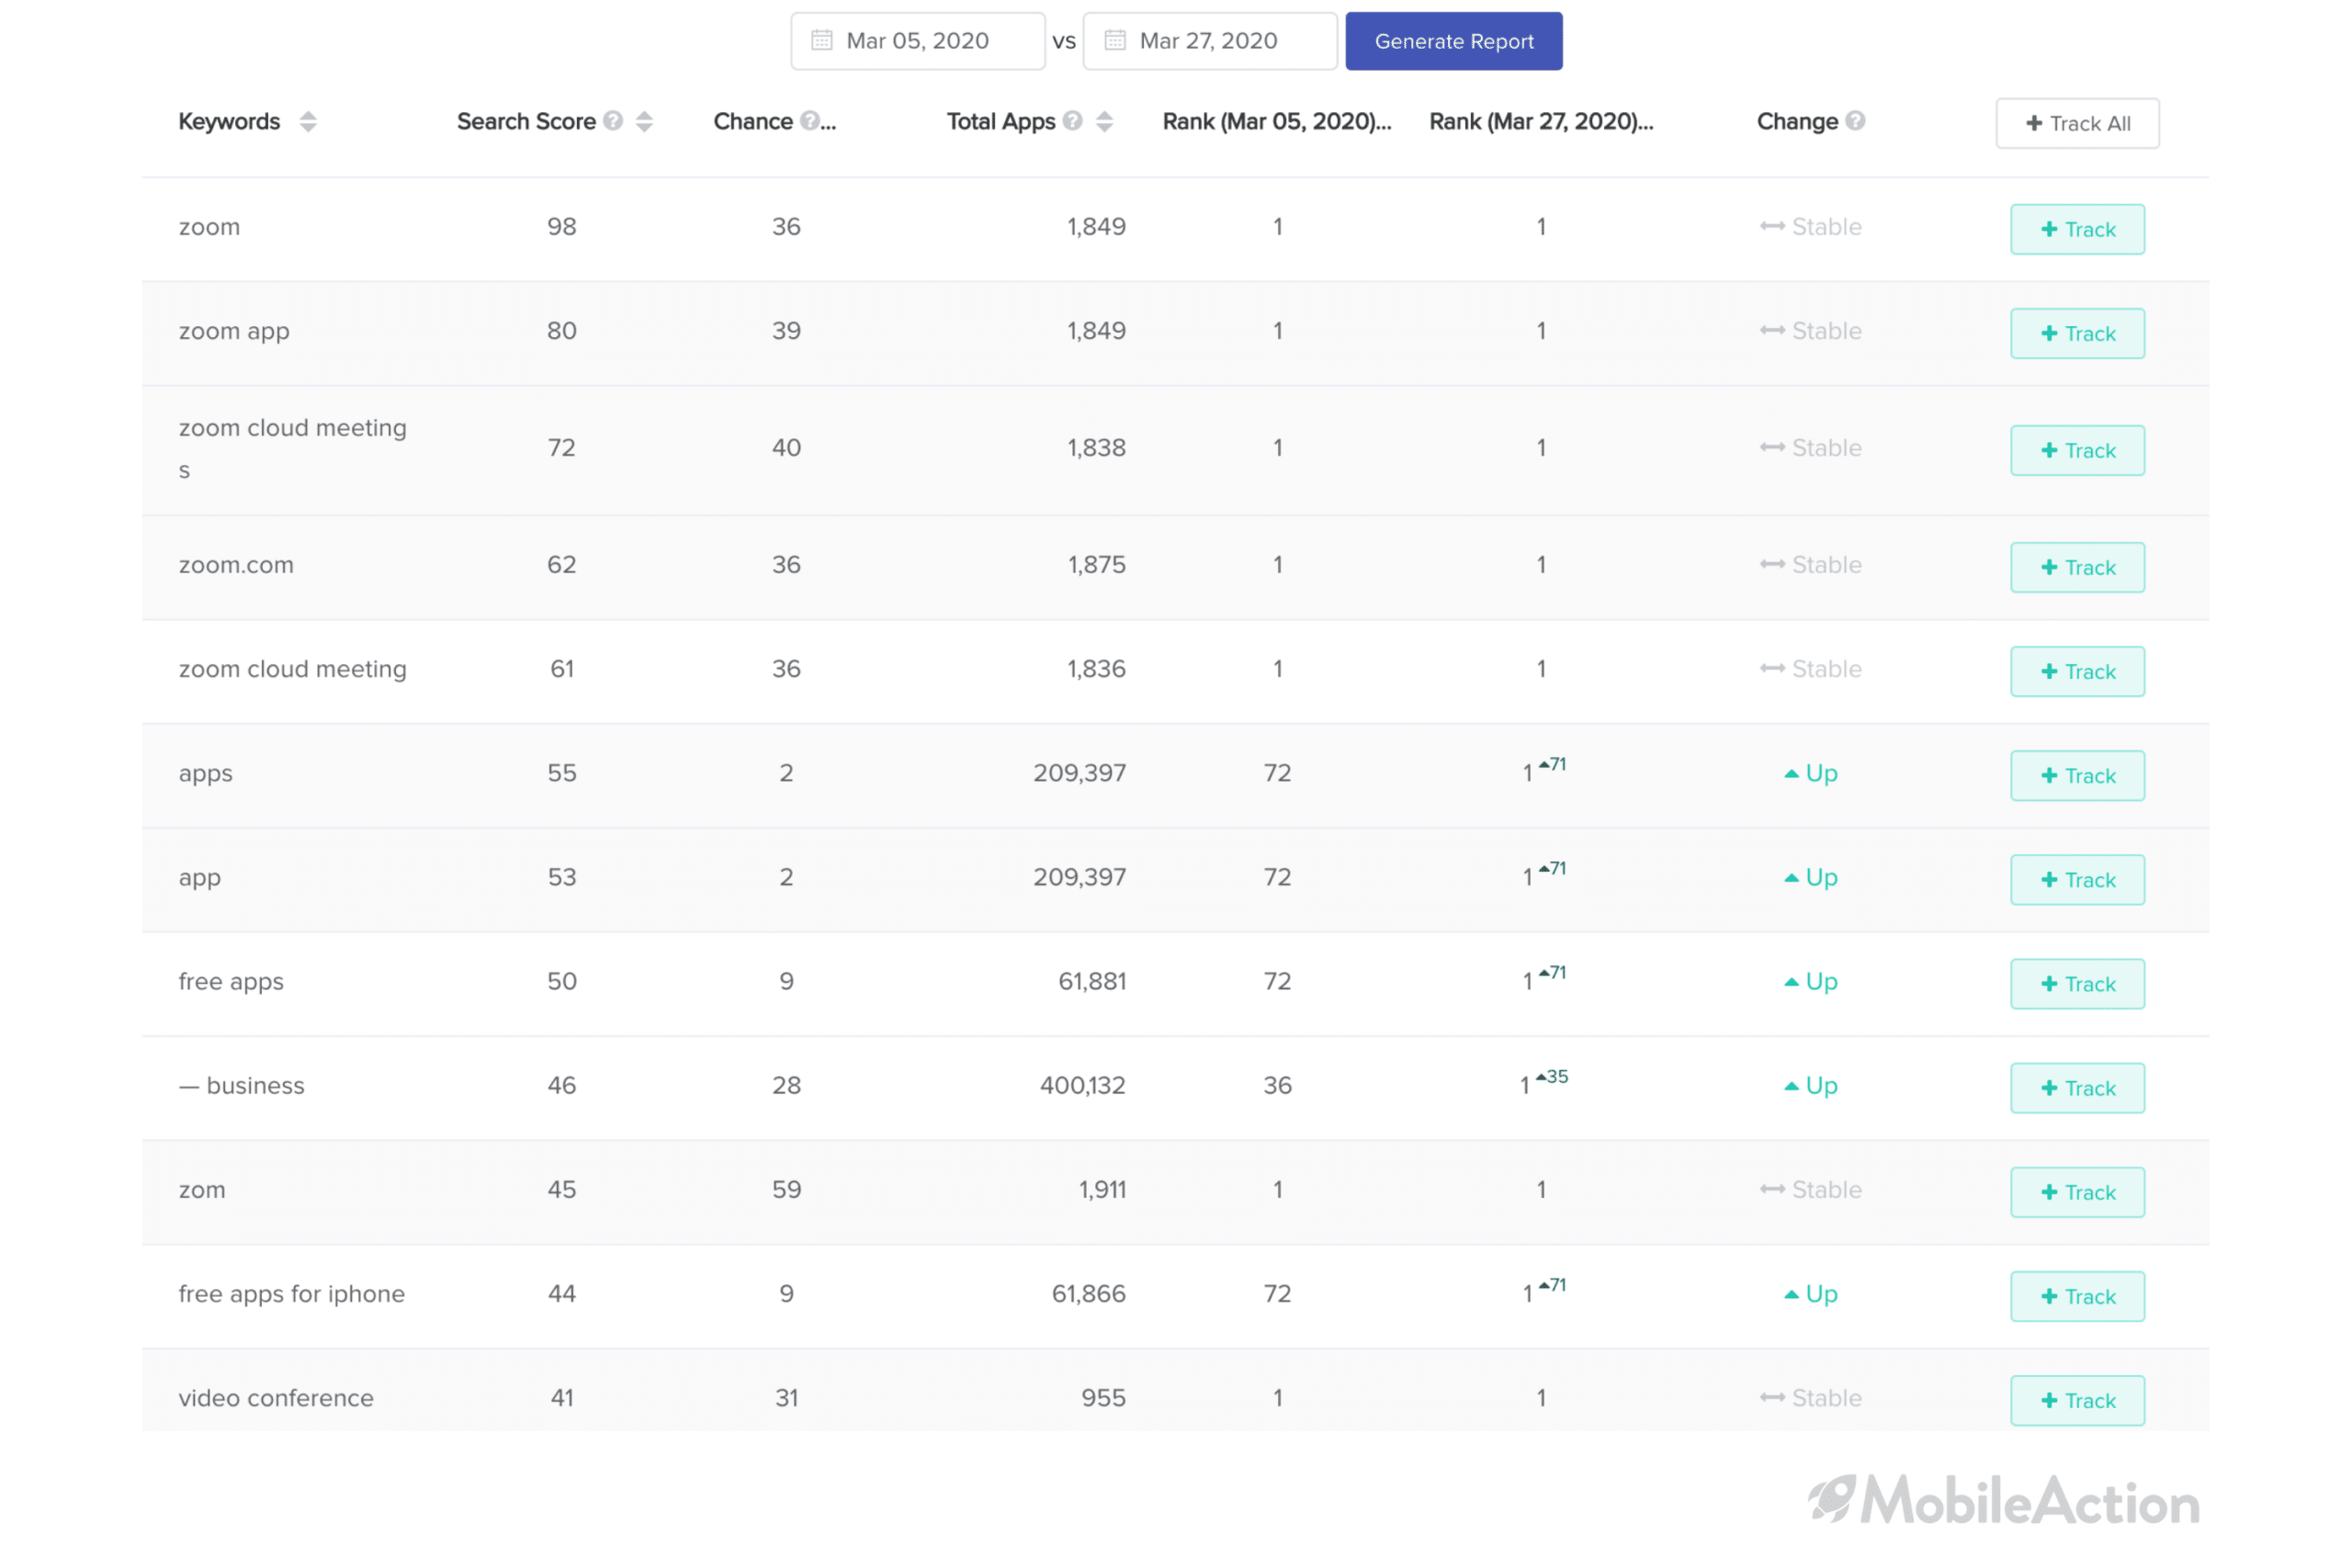Image resolution: width=2352 pixels, height=1568 pixels.
Task: Click Search Score value 98
Action: (561, 227)
